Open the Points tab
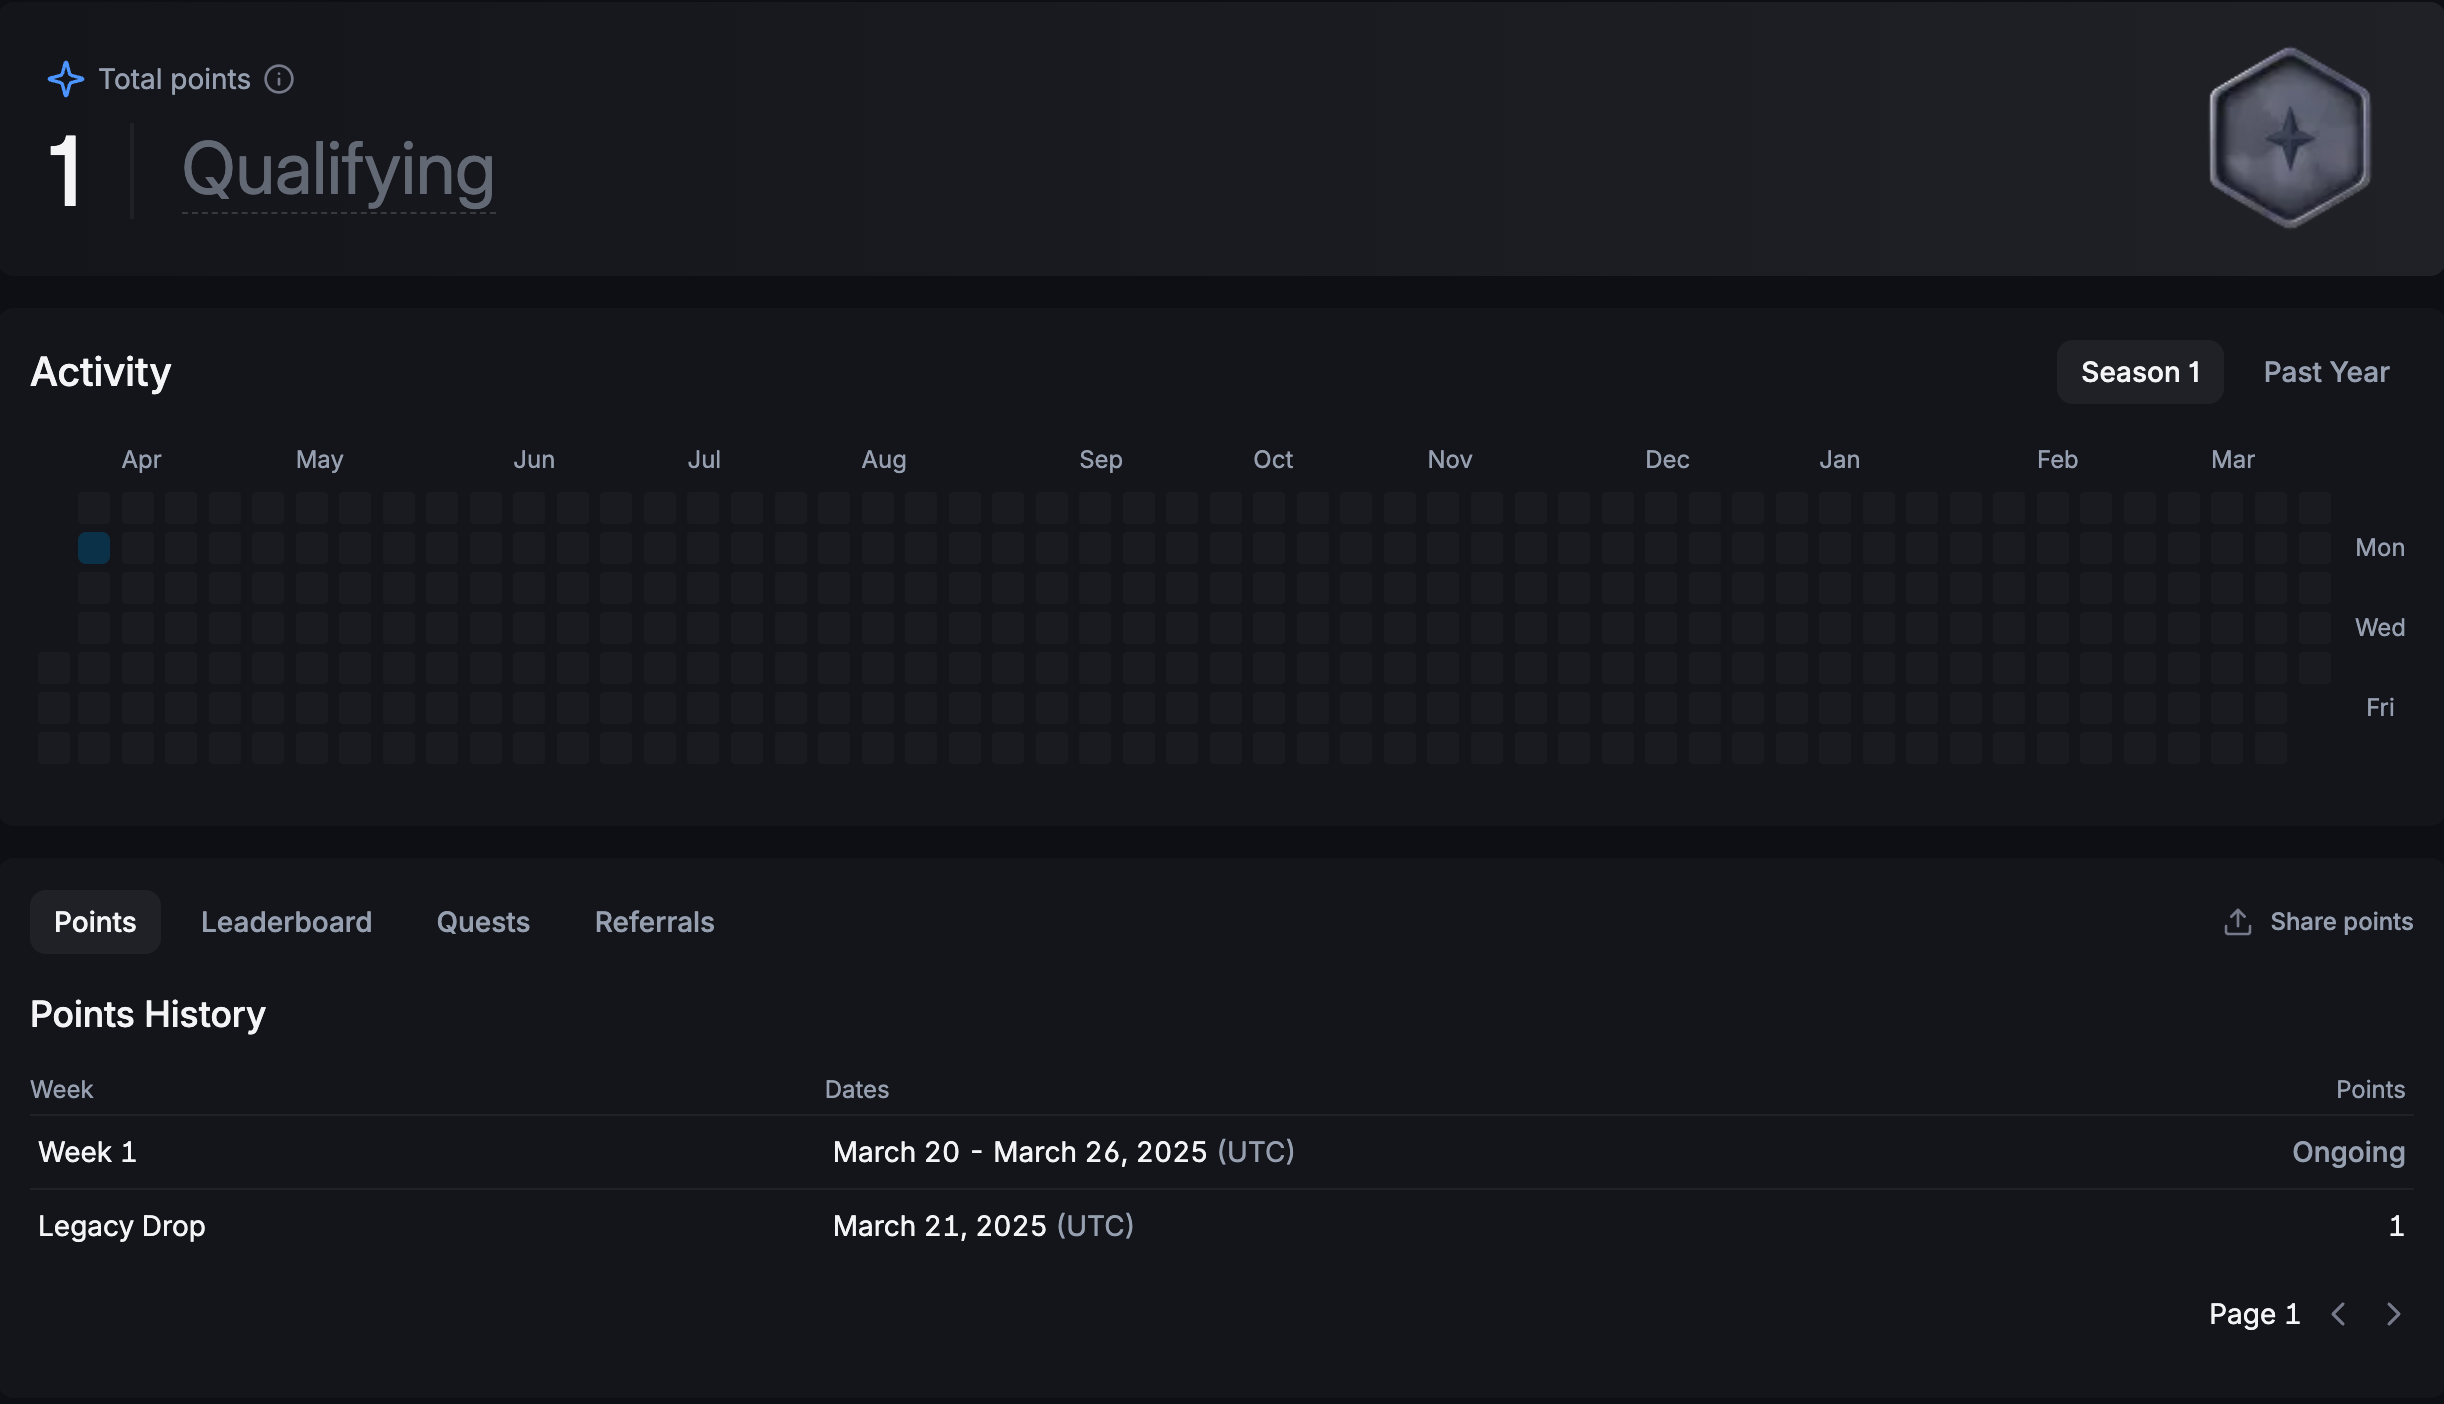 [95, 922]
